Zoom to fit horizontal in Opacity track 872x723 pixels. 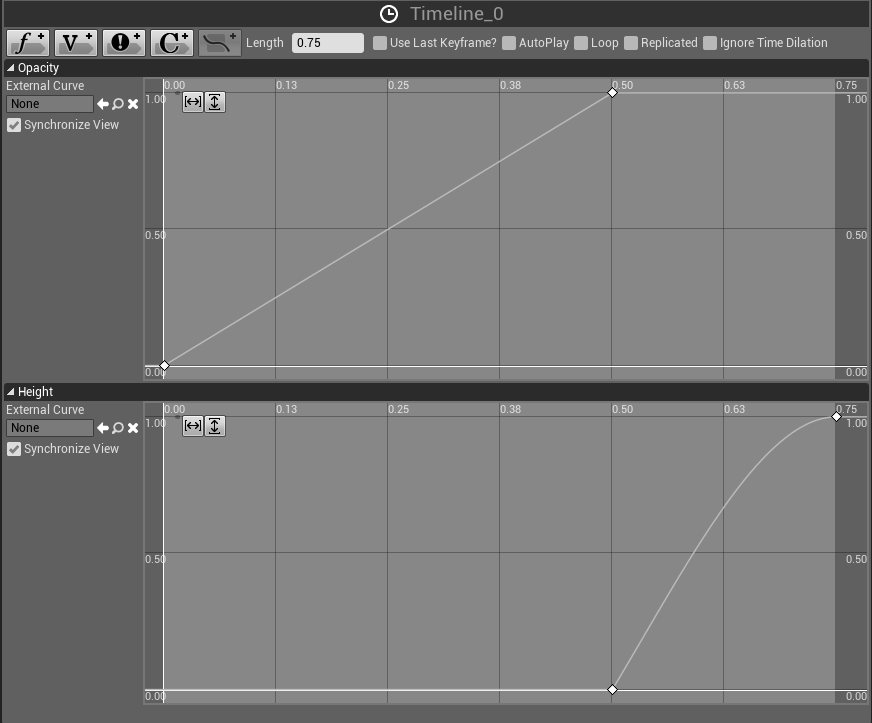(193, 102)
